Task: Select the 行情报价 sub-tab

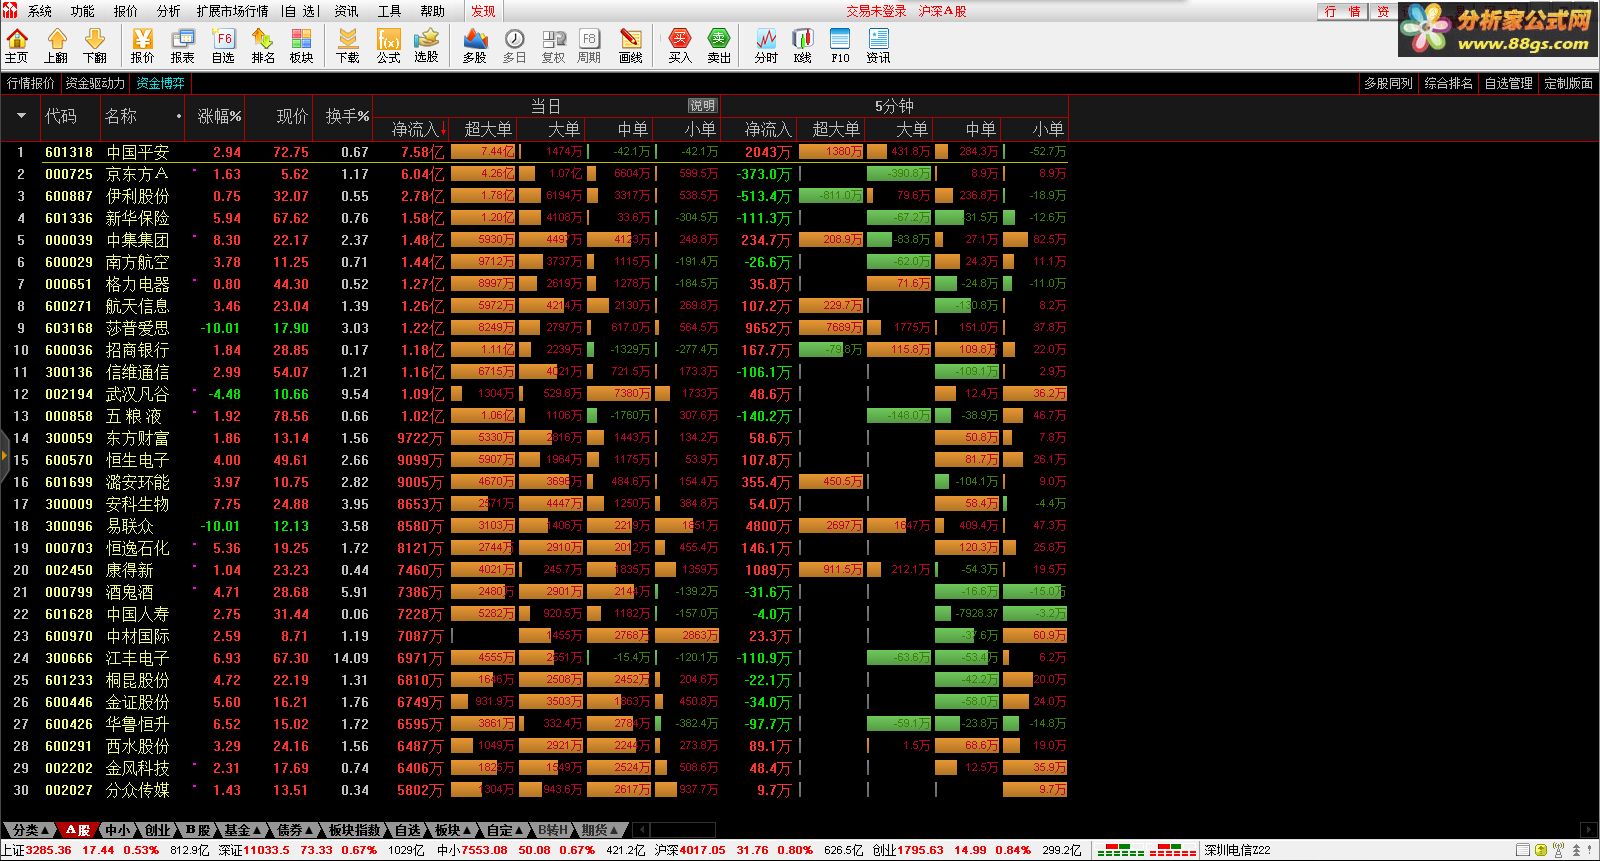Action: pos(31,83)
